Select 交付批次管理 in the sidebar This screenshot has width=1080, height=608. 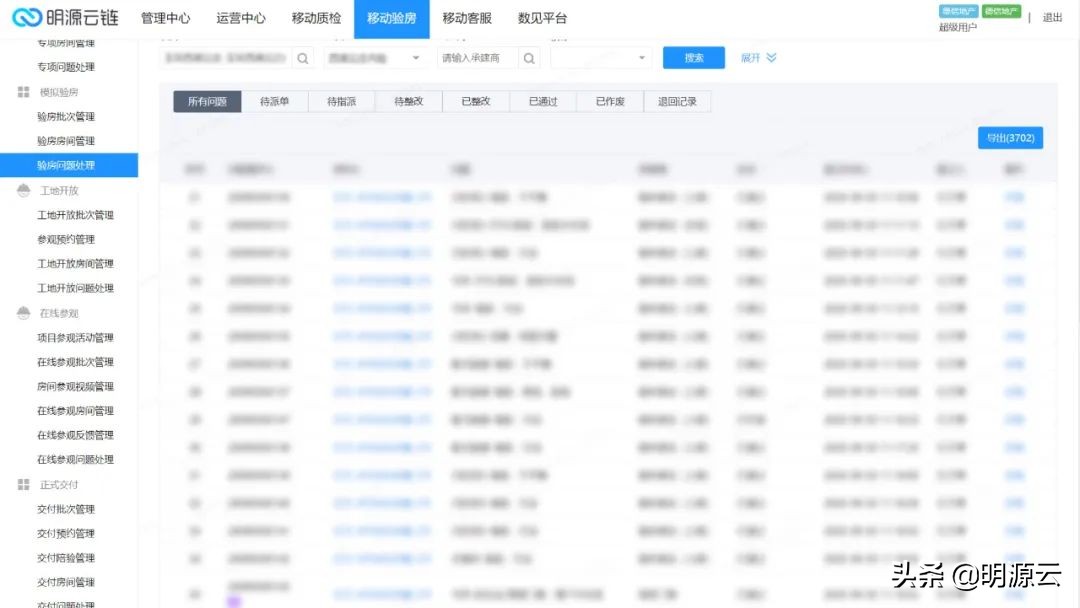pyautogui.click(x=66, y=508)
